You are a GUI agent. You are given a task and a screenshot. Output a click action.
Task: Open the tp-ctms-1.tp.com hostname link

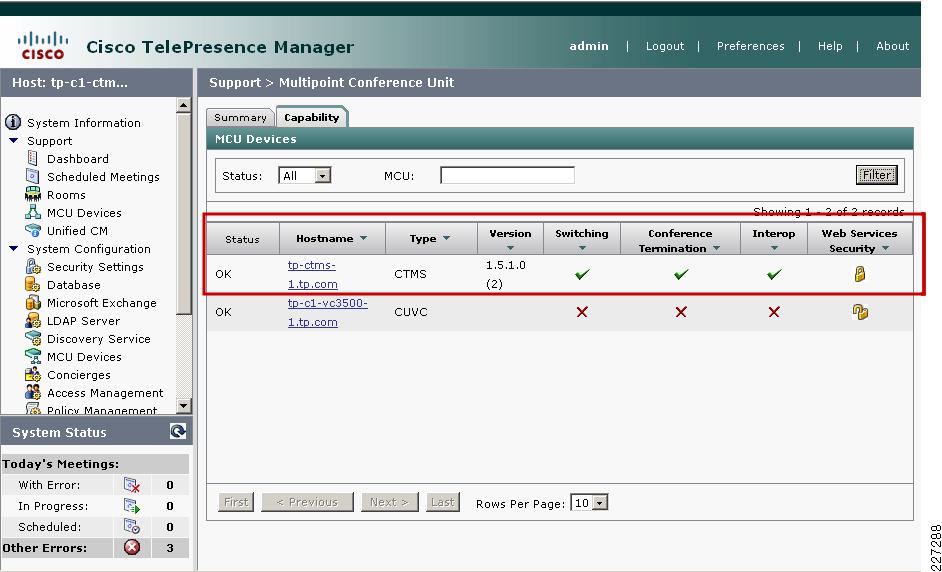click(x=312, y=275)
